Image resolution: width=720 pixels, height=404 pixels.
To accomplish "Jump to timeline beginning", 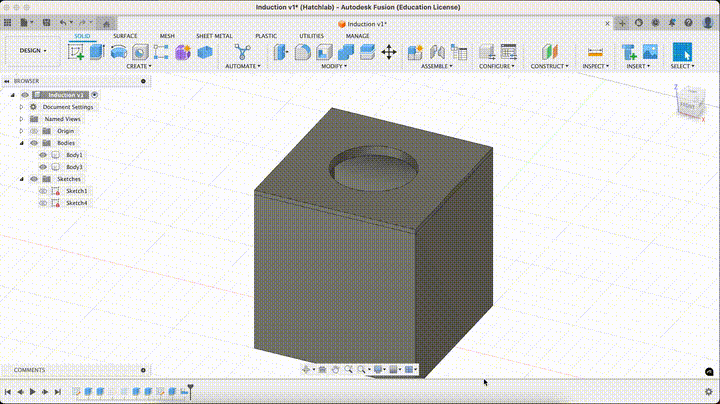I will tap(8, 392).
